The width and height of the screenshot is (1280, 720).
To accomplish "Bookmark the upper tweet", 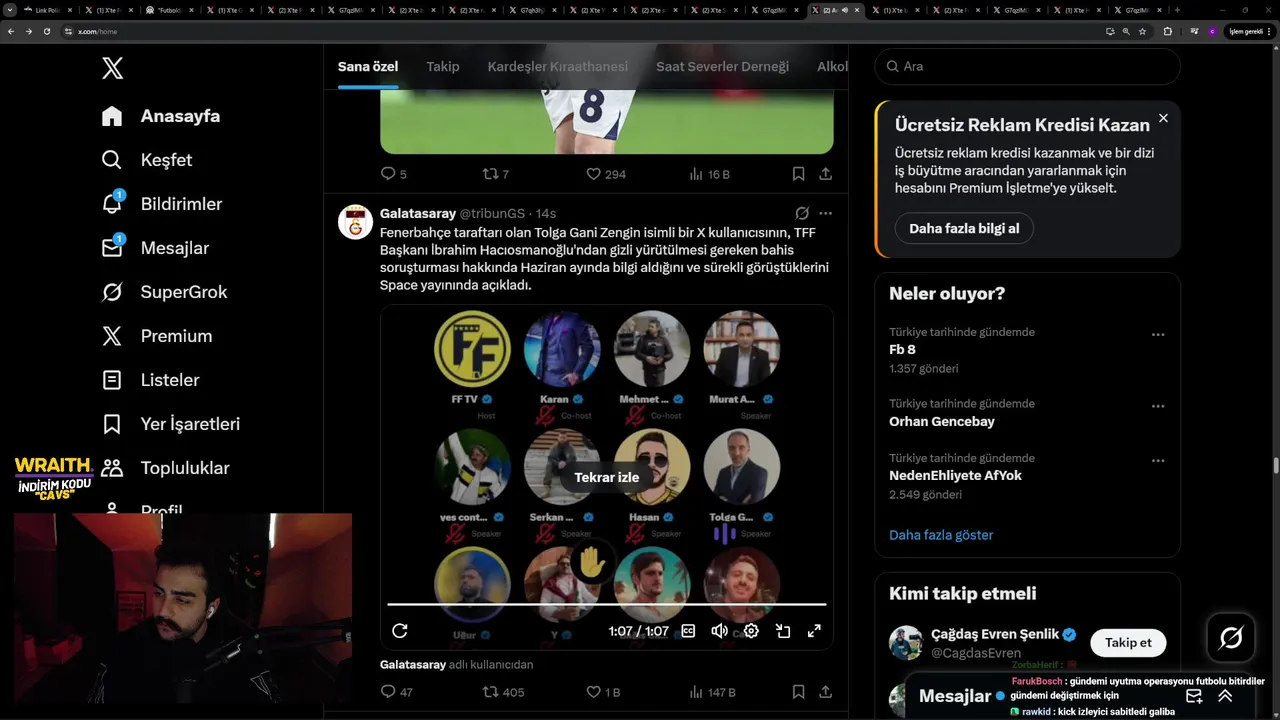I will [x=798, y=174].
